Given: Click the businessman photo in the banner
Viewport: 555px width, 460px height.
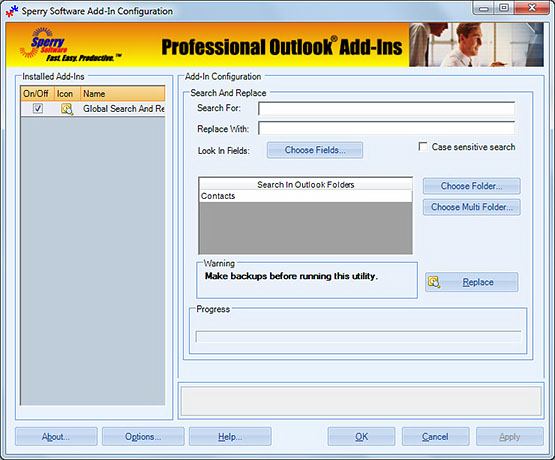Looking at the screenshot, I should pyautogui.click(x=476, y=45).
